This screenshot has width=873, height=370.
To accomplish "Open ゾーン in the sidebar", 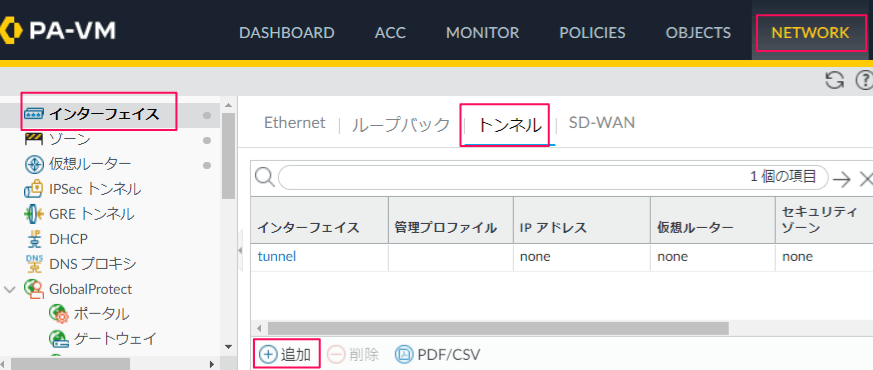I will point(70,139).
